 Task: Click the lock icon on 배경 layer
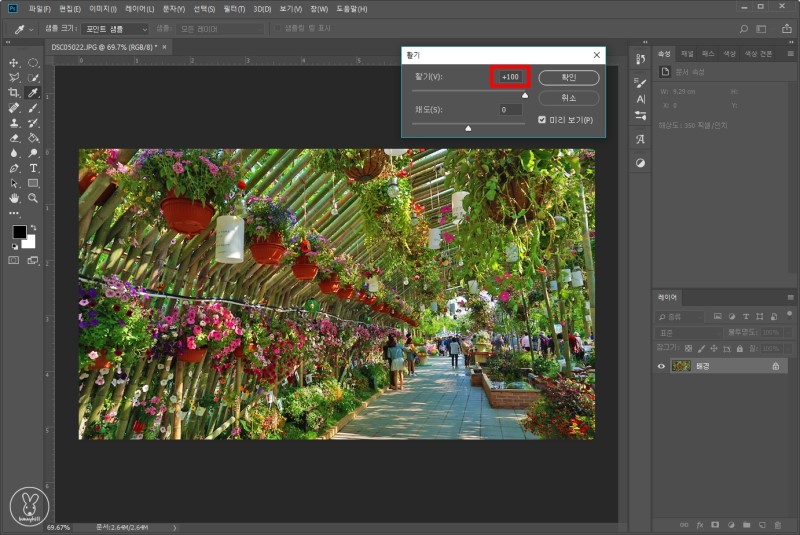[775, 367]
